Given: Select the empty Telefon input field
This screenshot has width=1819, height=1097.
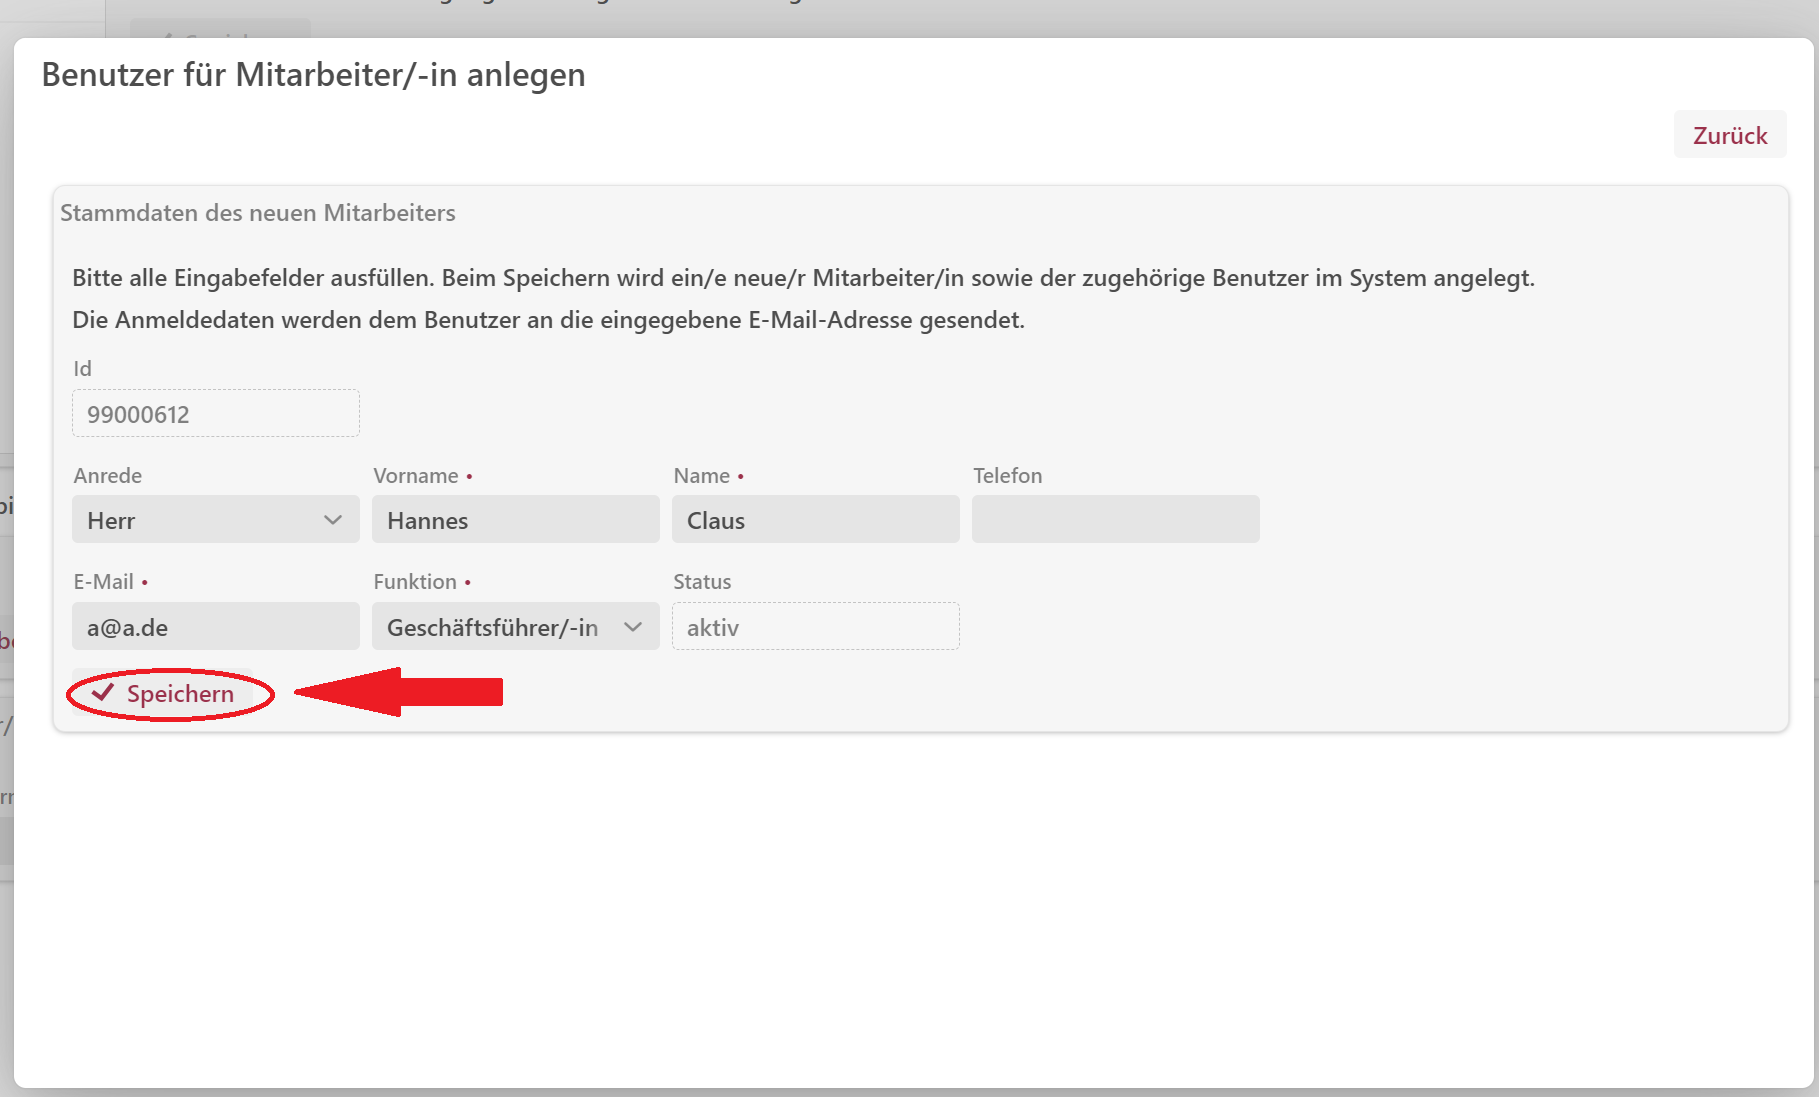Looking at the screenshot, I should coord(1115,520).
